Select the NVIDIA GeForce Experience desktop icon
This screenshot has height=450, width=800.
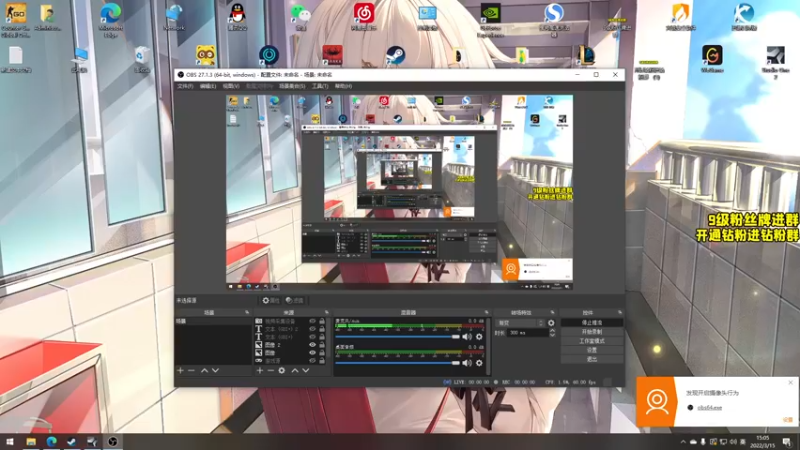(x=490, y=19)
